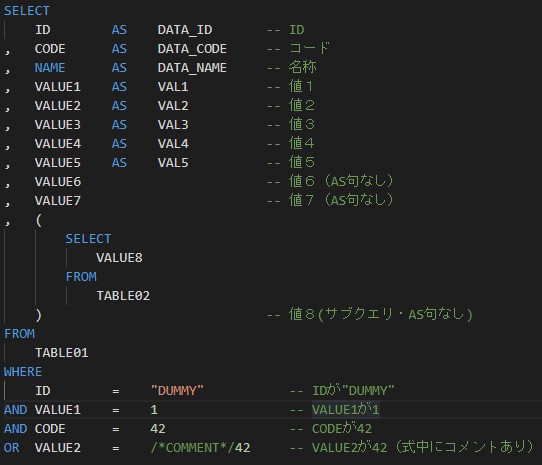Click the OR keyword before VALUE2
This screenshot has width=542, height=465.
click(12, 448)
